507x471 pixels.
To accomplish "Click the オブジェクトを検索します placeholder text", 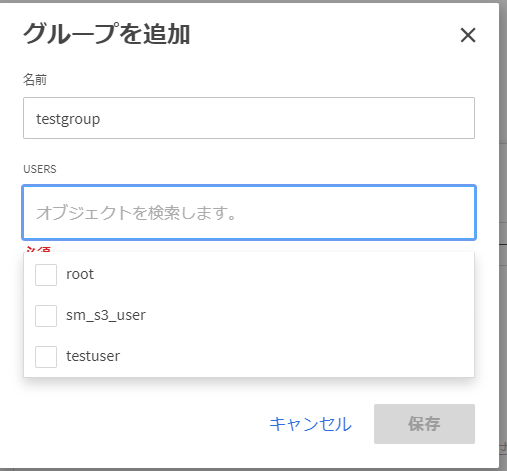I will coord(136,213).
